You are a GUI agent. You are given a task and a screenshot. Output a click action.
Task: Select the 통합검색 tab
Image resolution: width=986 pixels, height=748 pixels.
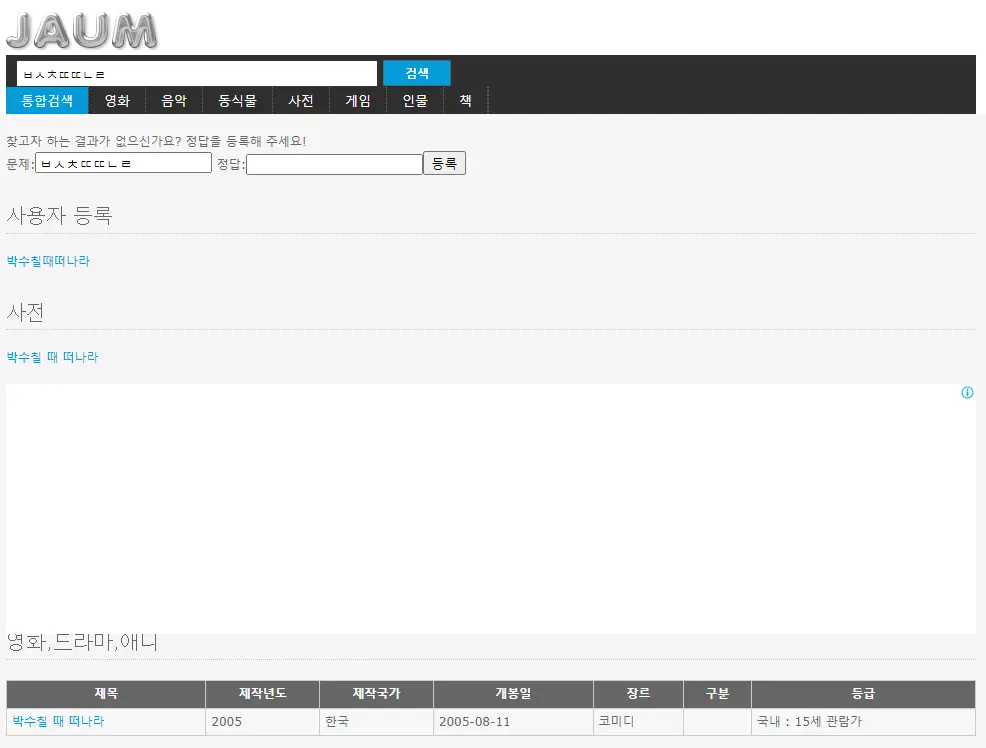point(47,101)
